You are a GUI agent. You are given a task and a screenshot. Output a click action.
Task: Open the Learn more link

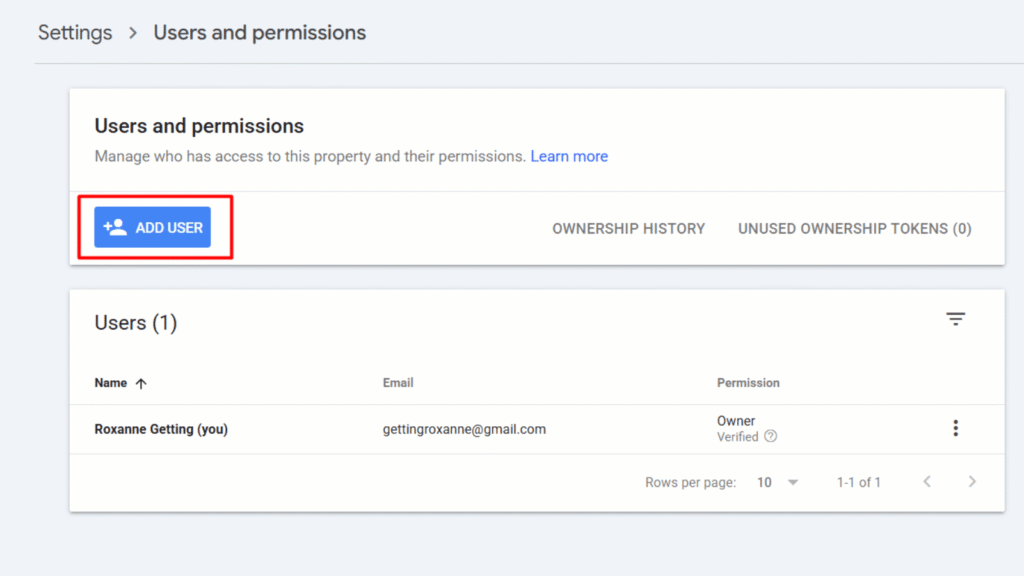[x=569, y=156]
